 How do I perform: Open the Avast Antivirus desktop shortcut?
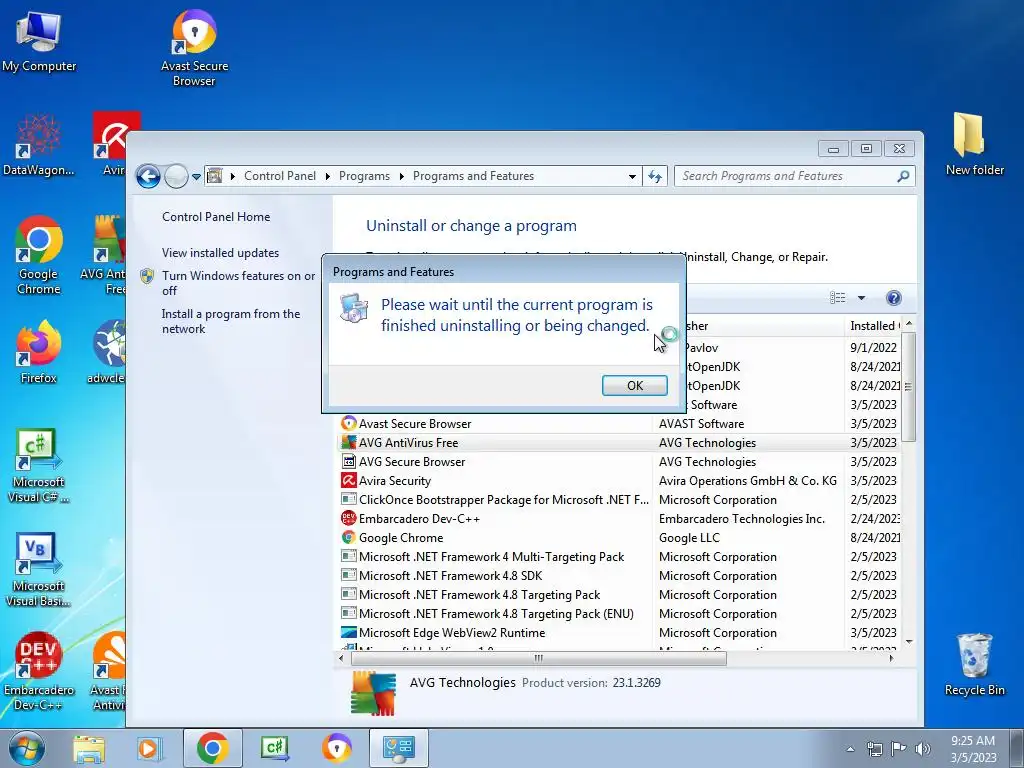click(x=108, y=671)
